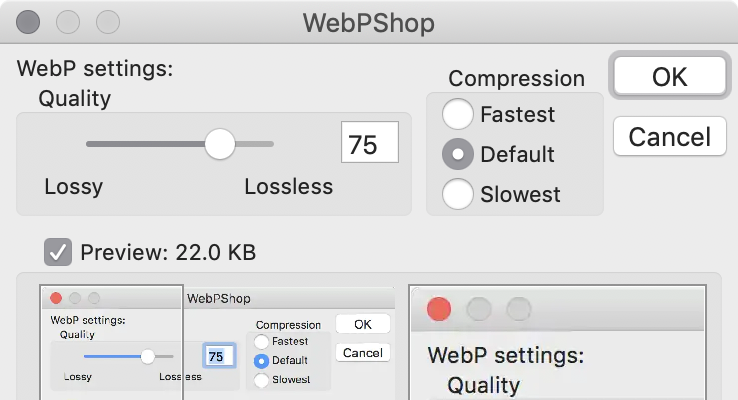This screenshot has width=738, height=400.
Task: Click the WebPShop title bar
Action: point(369,22)
